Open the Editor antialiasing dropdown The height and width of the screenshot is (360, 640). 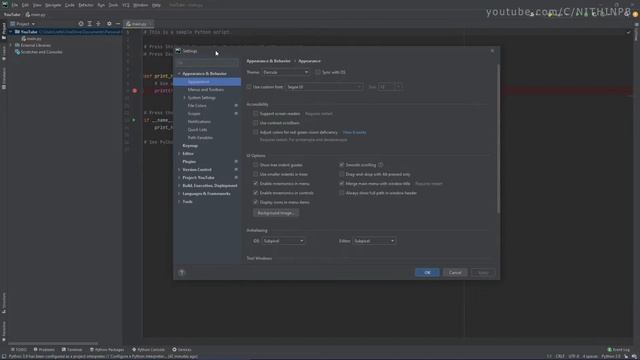(374, 241)
